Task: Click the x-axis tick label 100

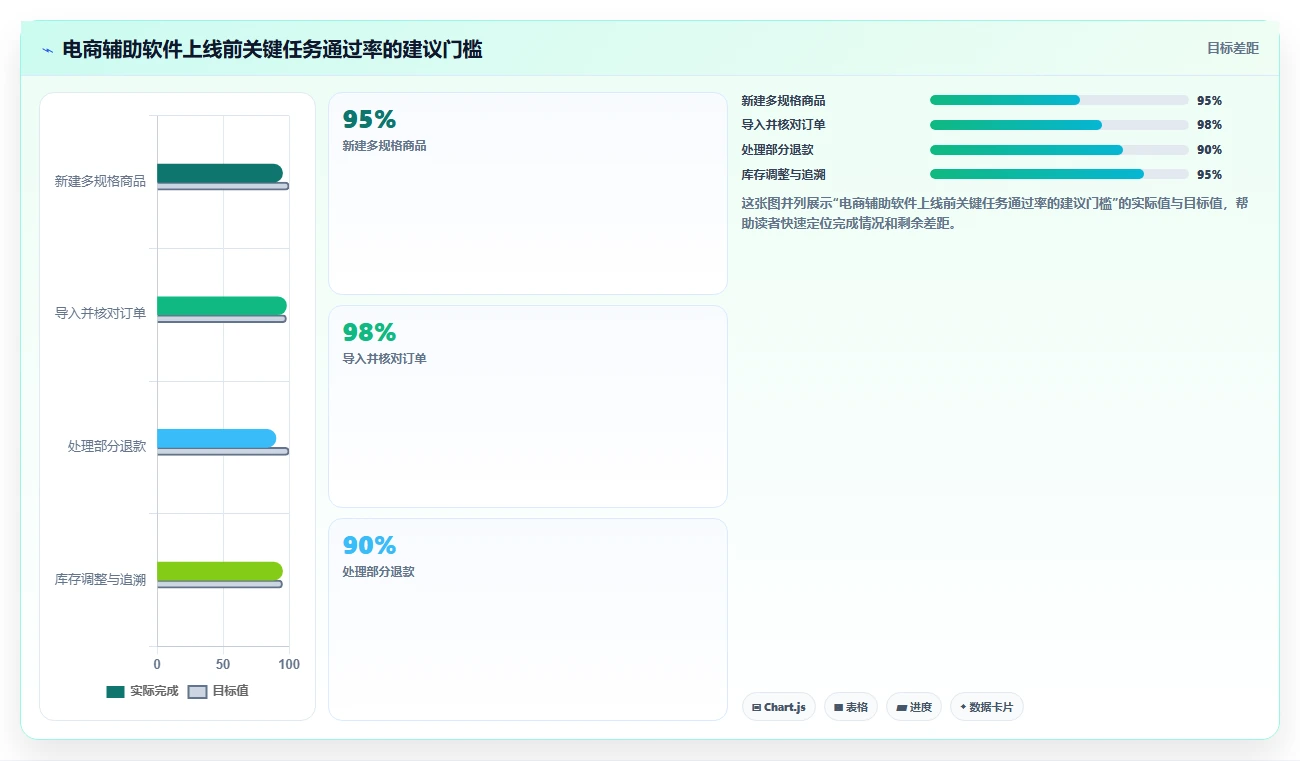Action: (x=289, y=664)
